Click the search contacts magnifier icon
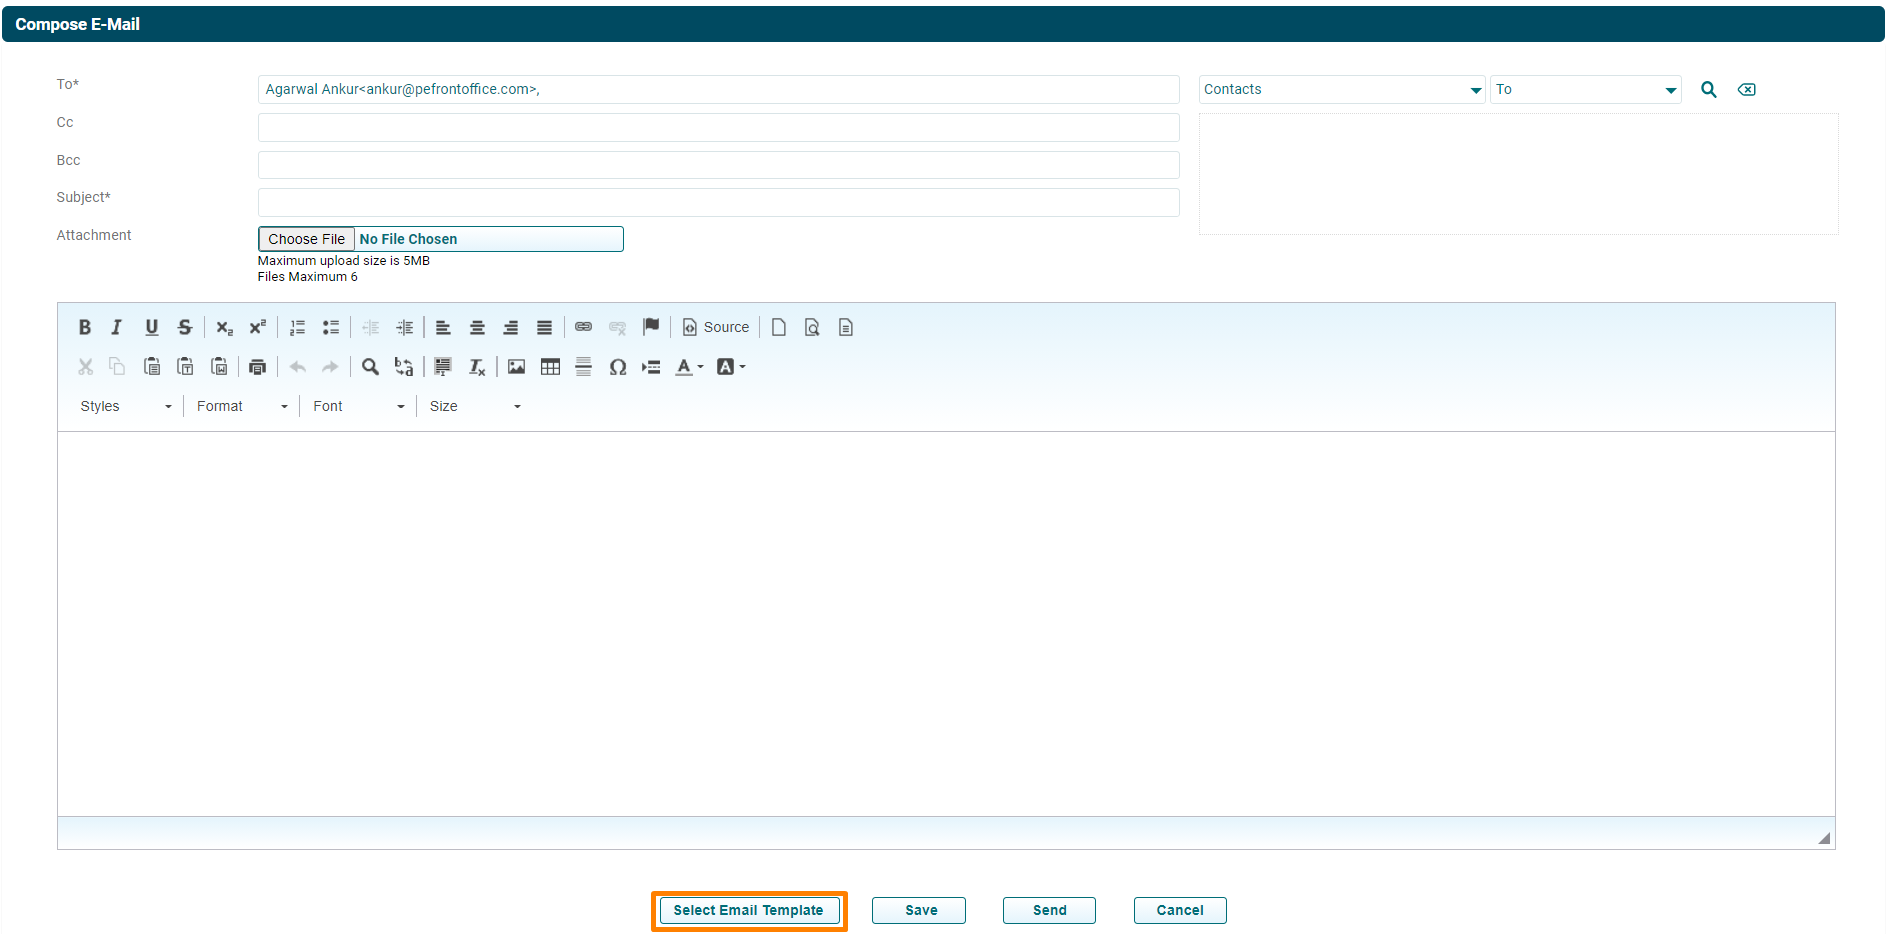The height and width of the screenshot is (934, 1890). click(1709, 90)
